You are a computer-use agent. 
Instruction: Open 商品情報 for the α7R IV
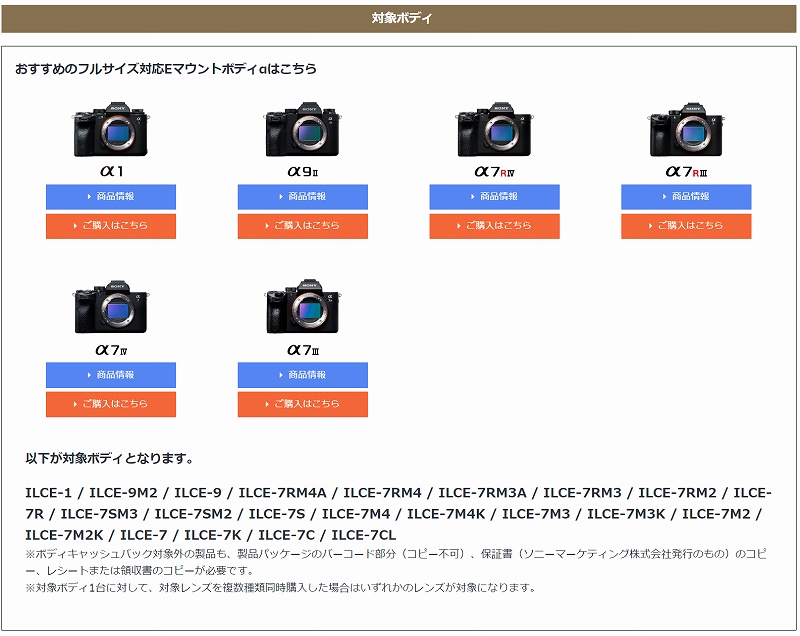(494, 196)
